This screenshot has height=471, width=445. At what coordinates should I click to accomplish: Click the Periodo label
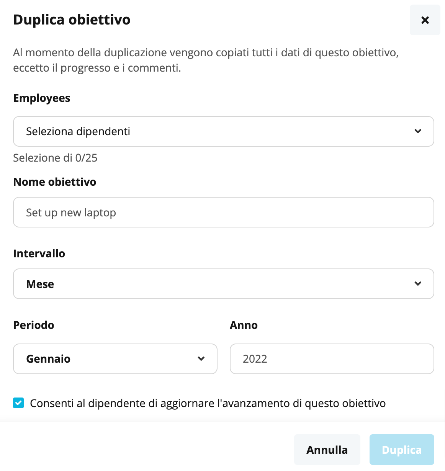(34, 325)
